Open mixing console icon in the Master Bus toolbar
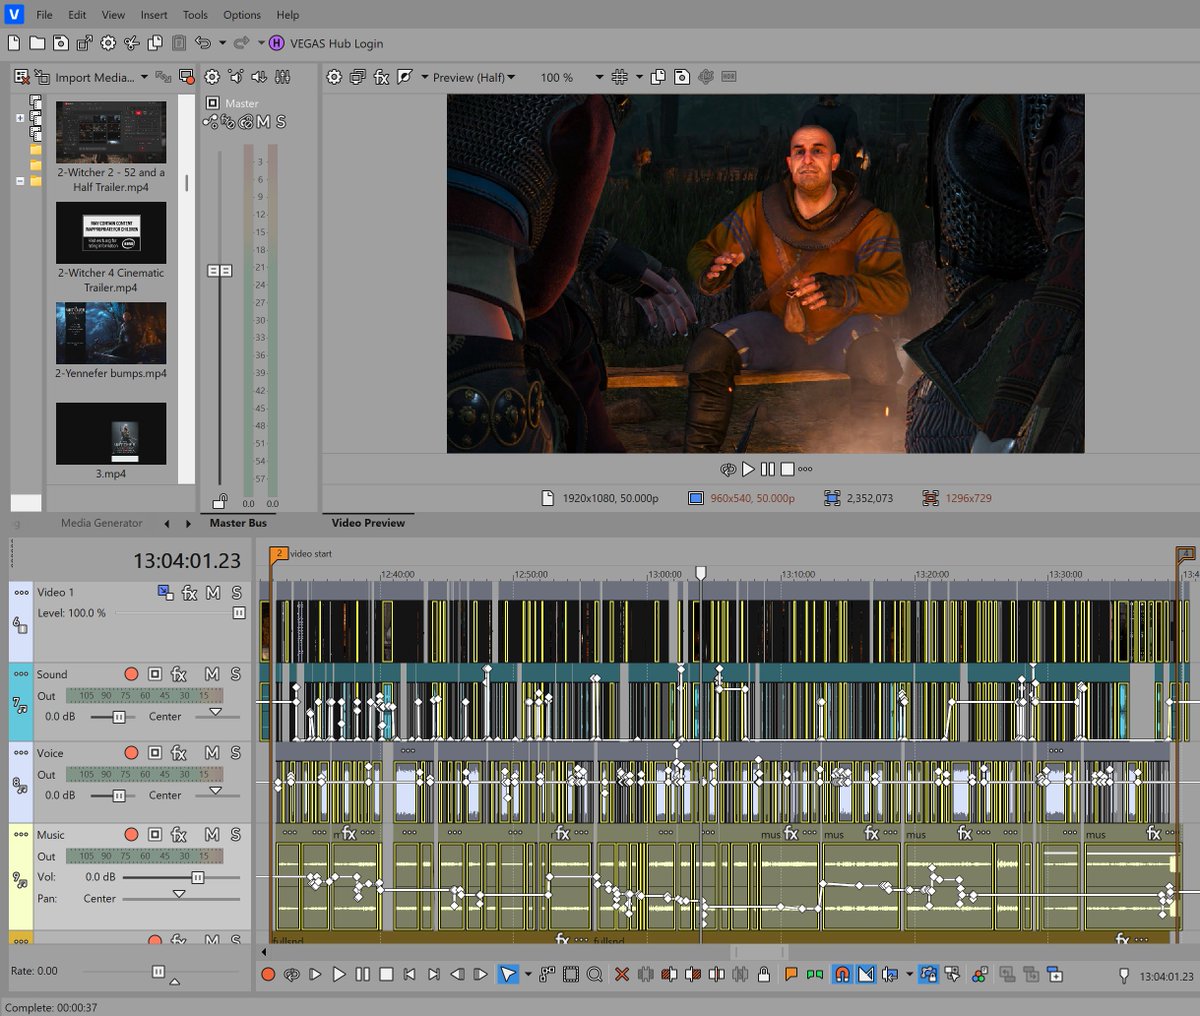 (283, 77)
